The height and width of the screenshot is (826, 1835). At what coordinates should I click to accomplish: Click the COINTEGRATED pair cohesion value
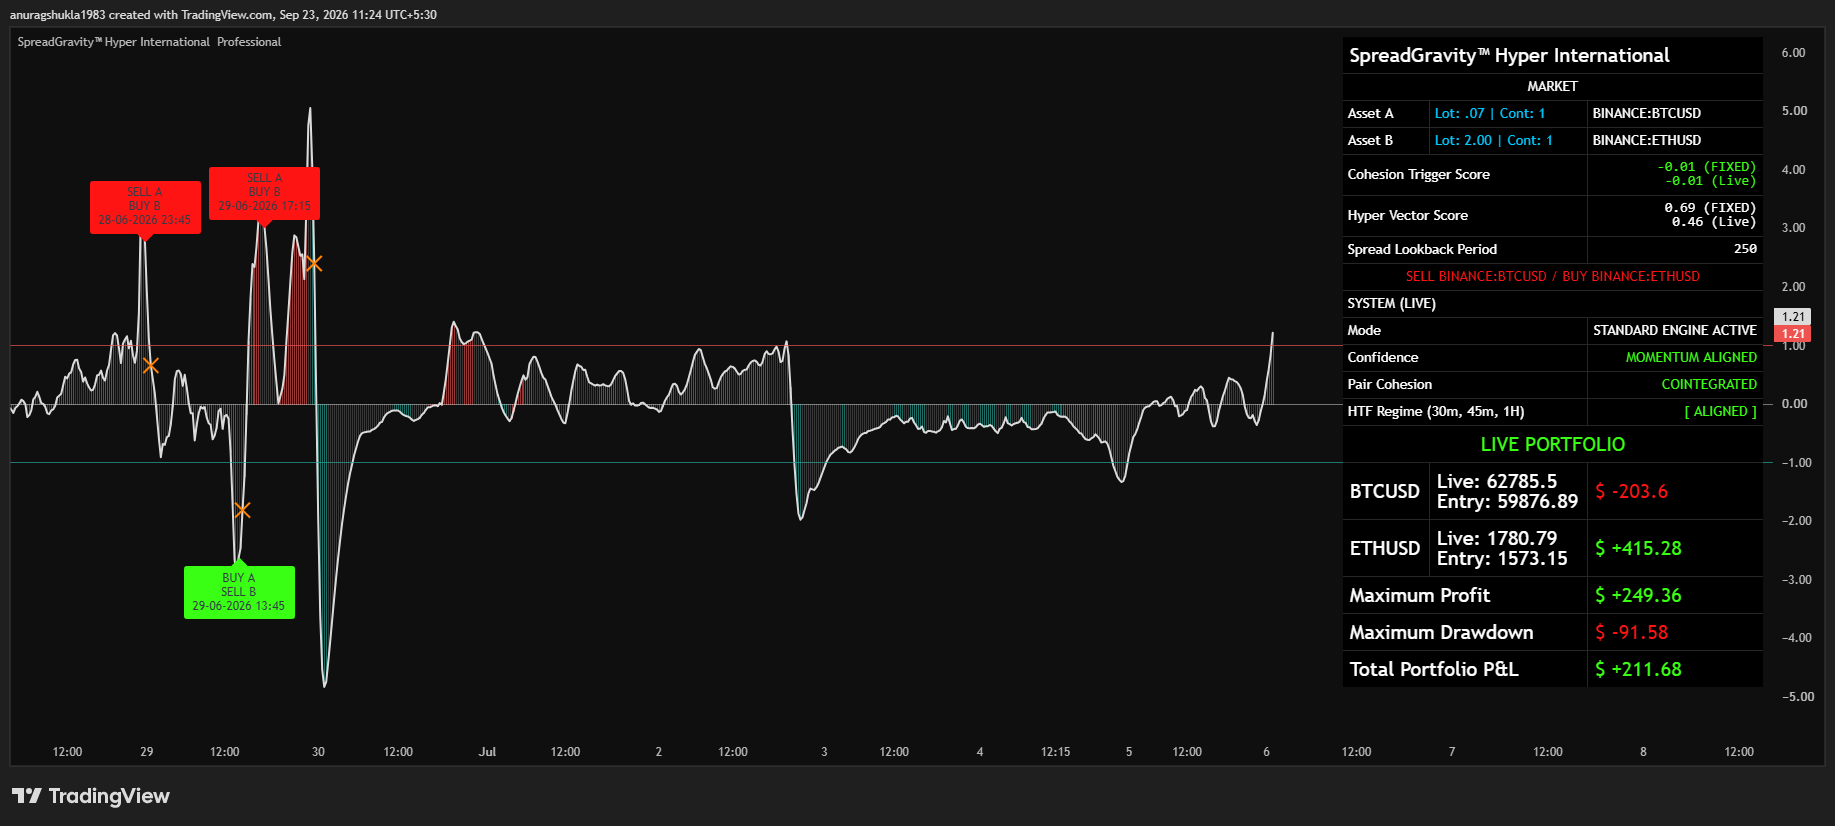click(1709, 385)
